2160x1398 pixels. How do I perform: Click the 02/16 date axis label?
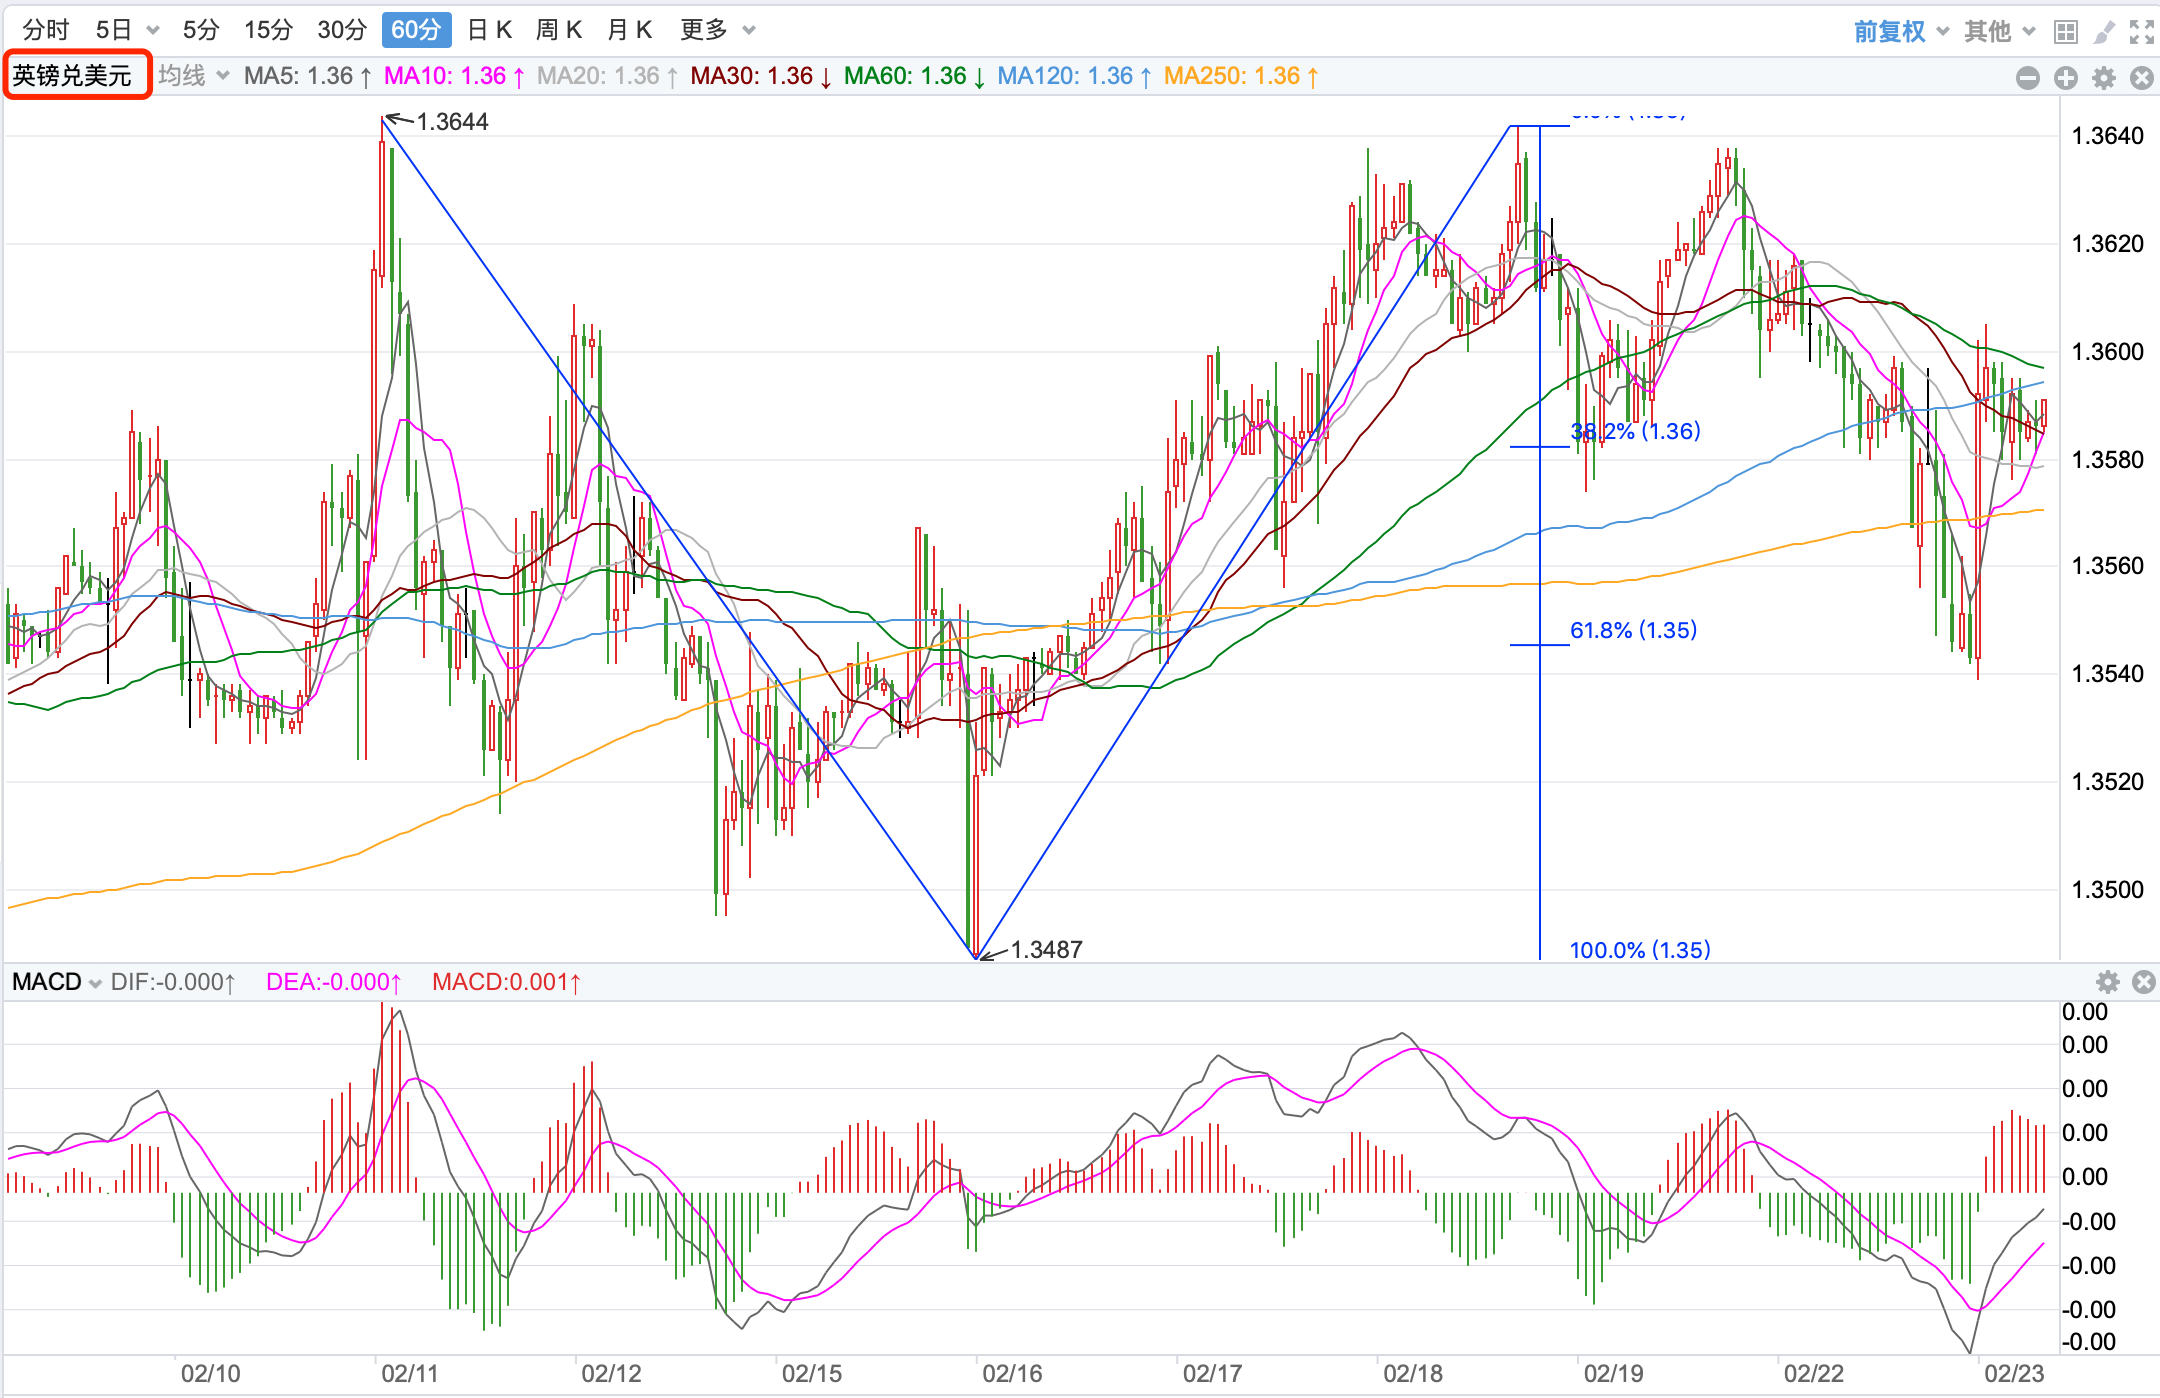point(1012,1374)
